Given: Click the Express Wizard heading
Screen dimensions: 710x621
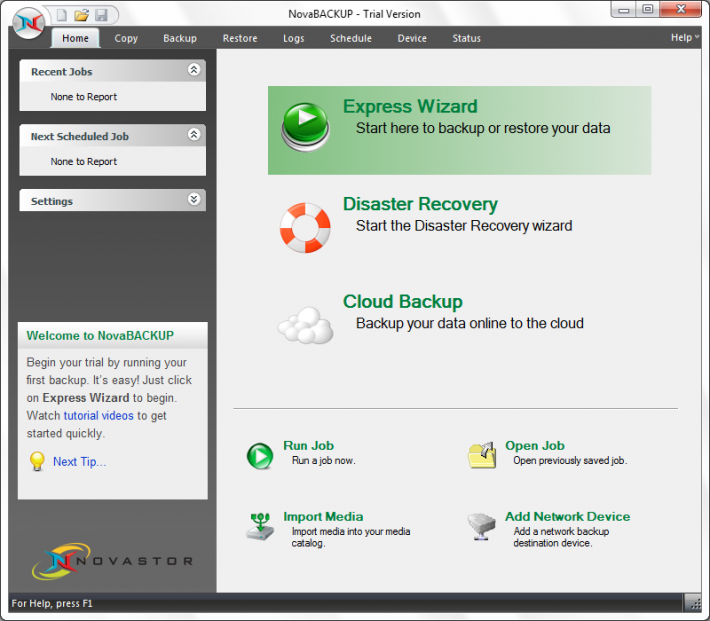Looking at the screenshot, I should [x=410, y=106].
